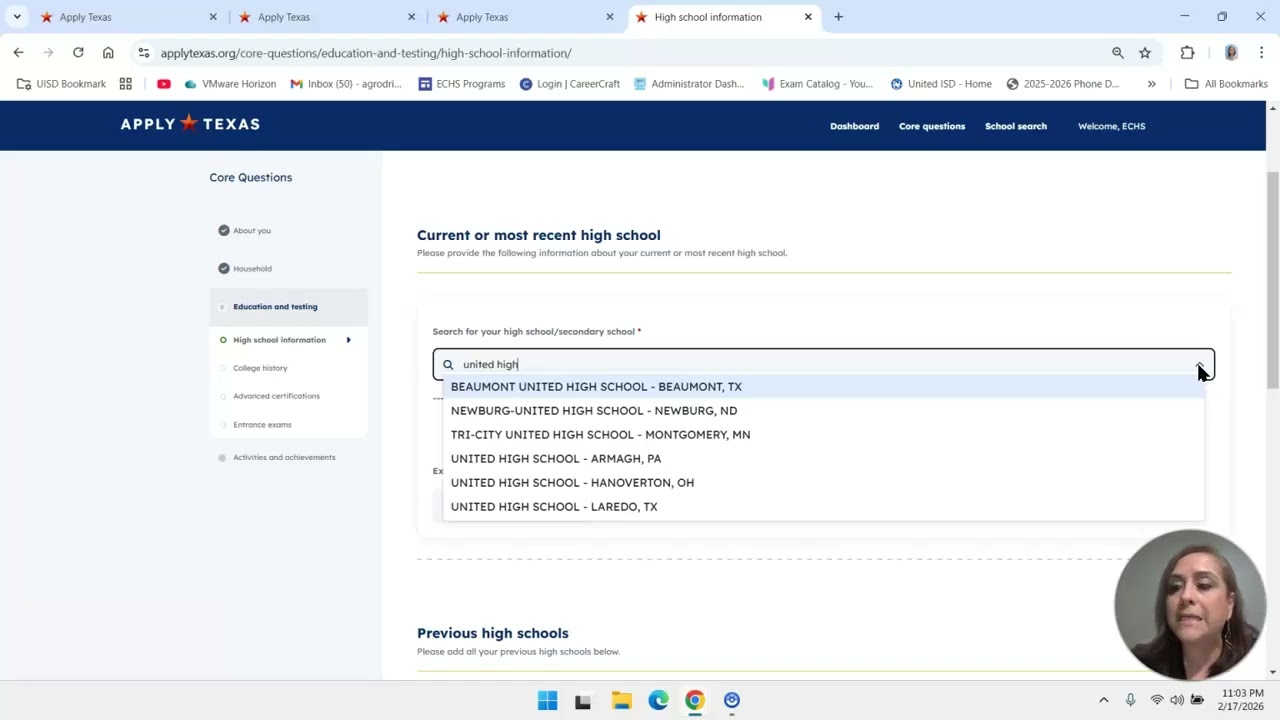Open Activities and achievements sidebar item
This screenshot has height=720, width=1280.
(x=284, y=458)
